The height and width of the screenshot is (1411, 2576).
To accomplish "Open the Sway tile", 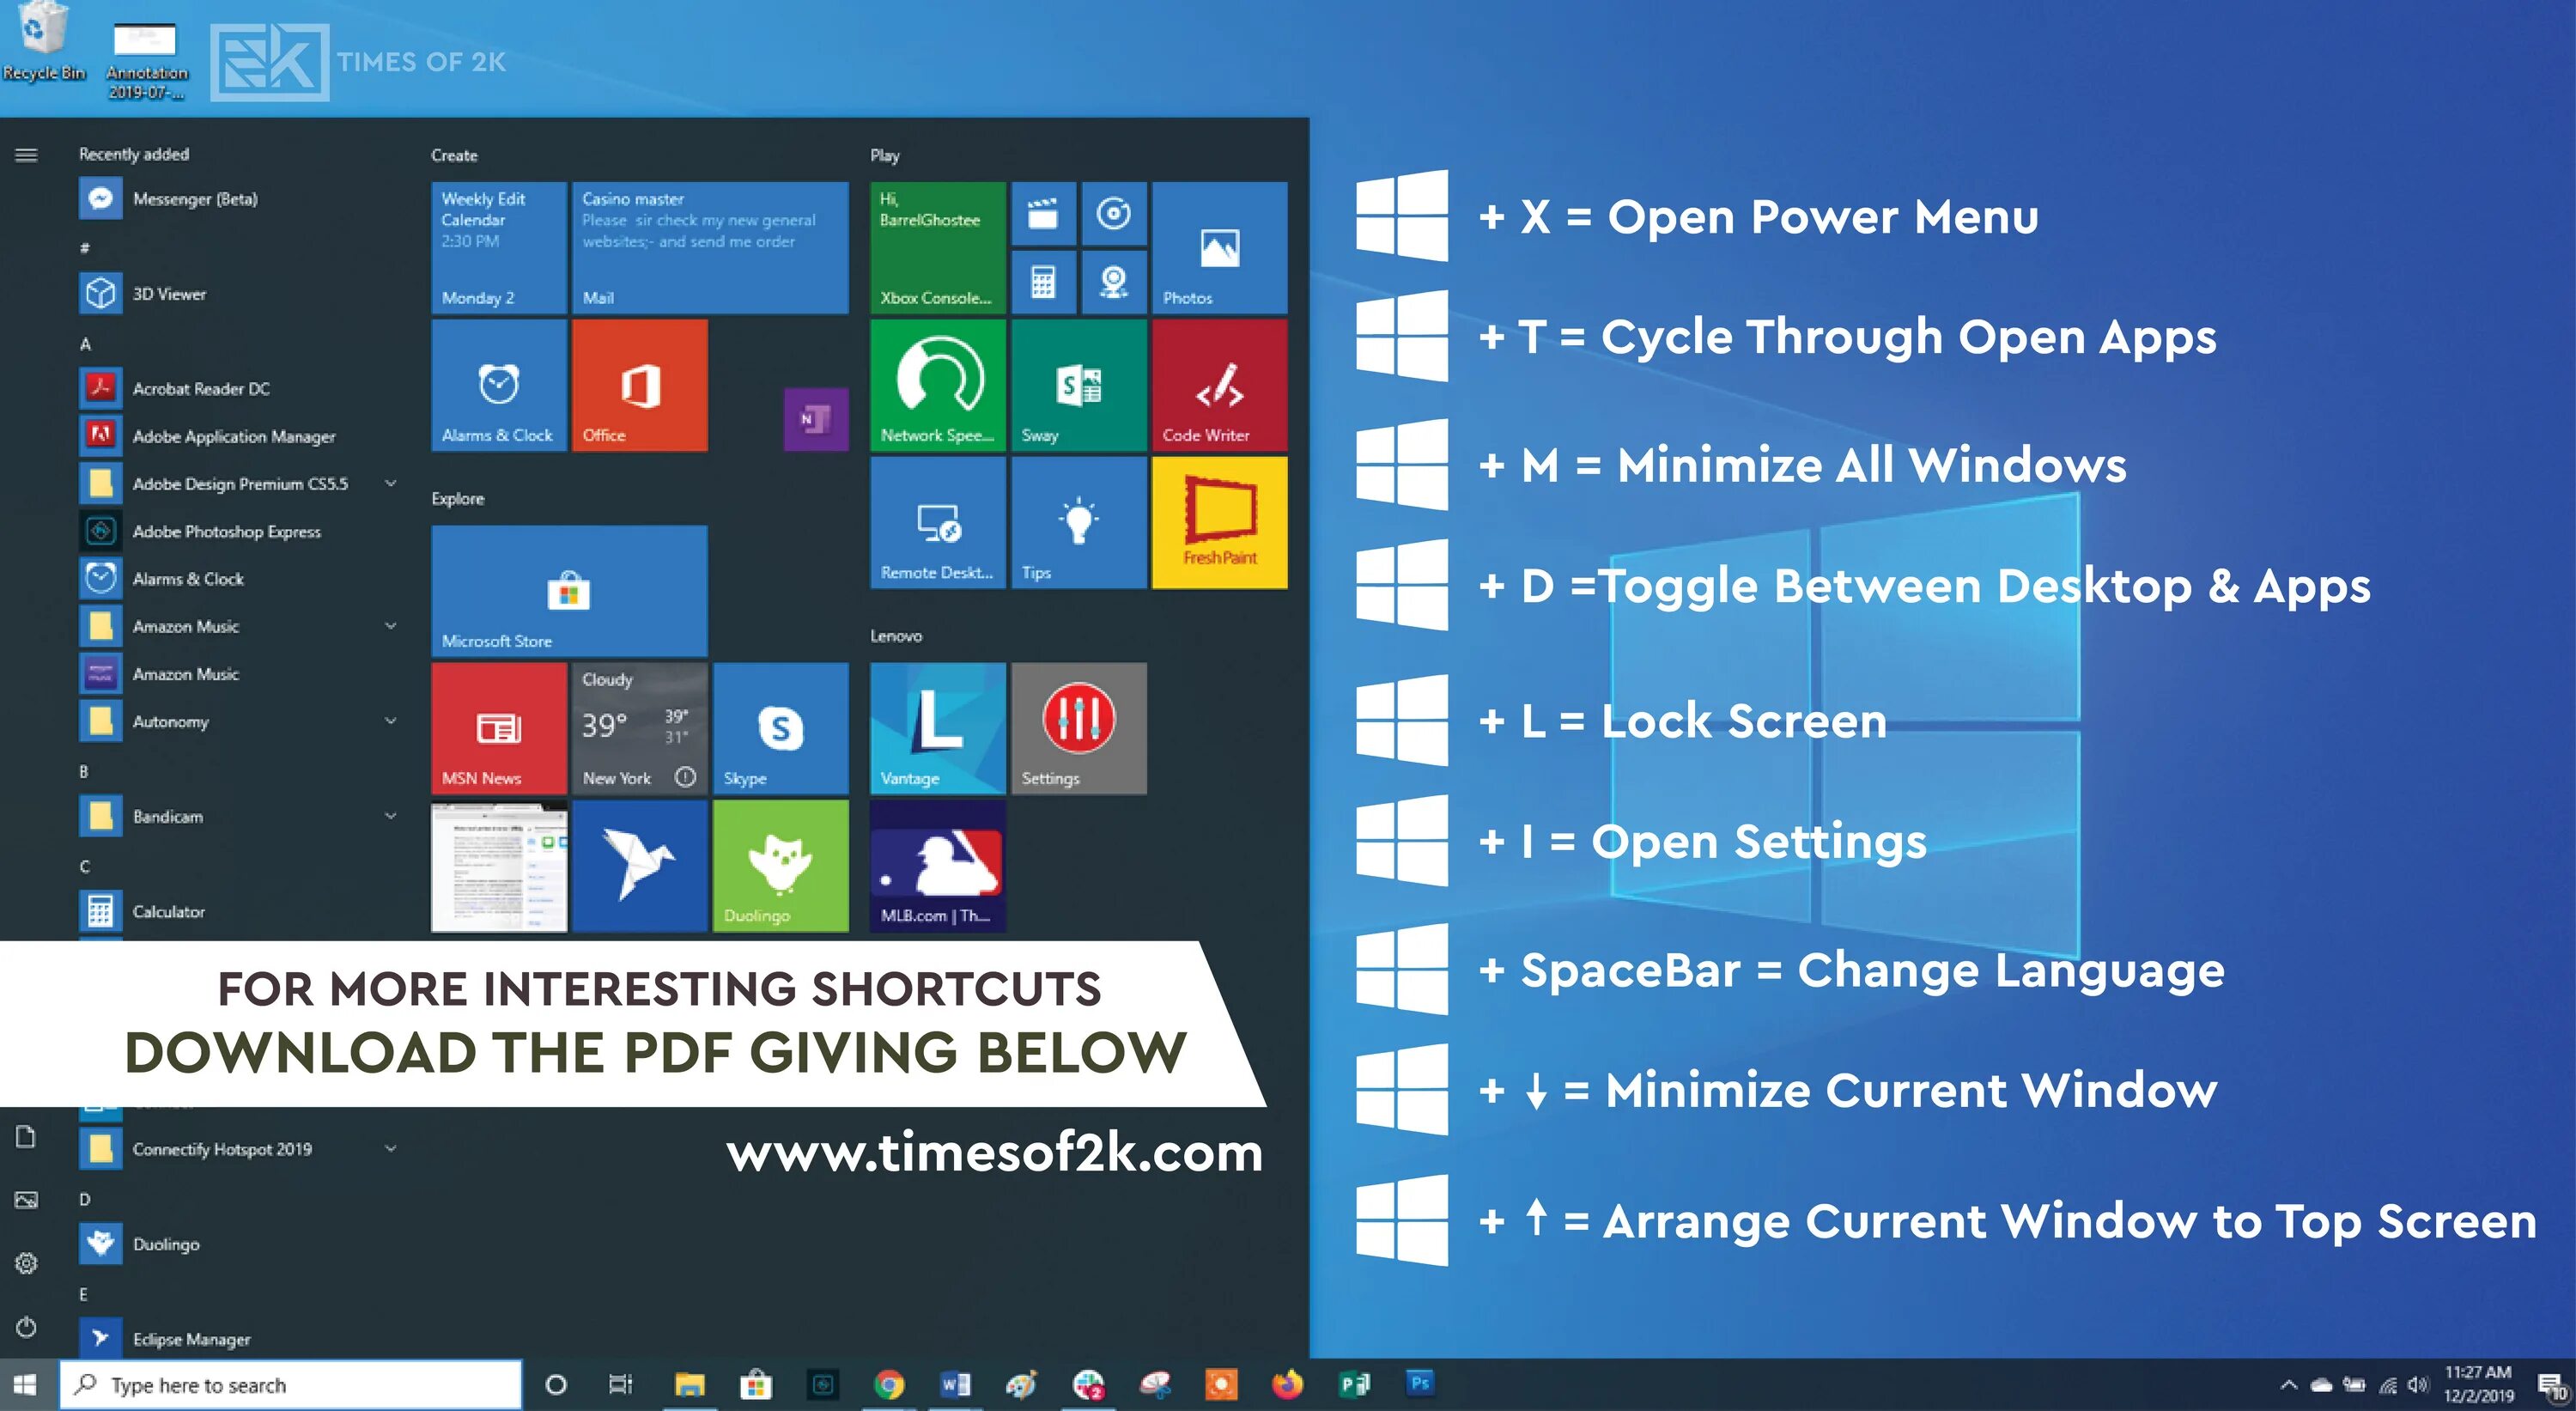I will coord(1079,385).
